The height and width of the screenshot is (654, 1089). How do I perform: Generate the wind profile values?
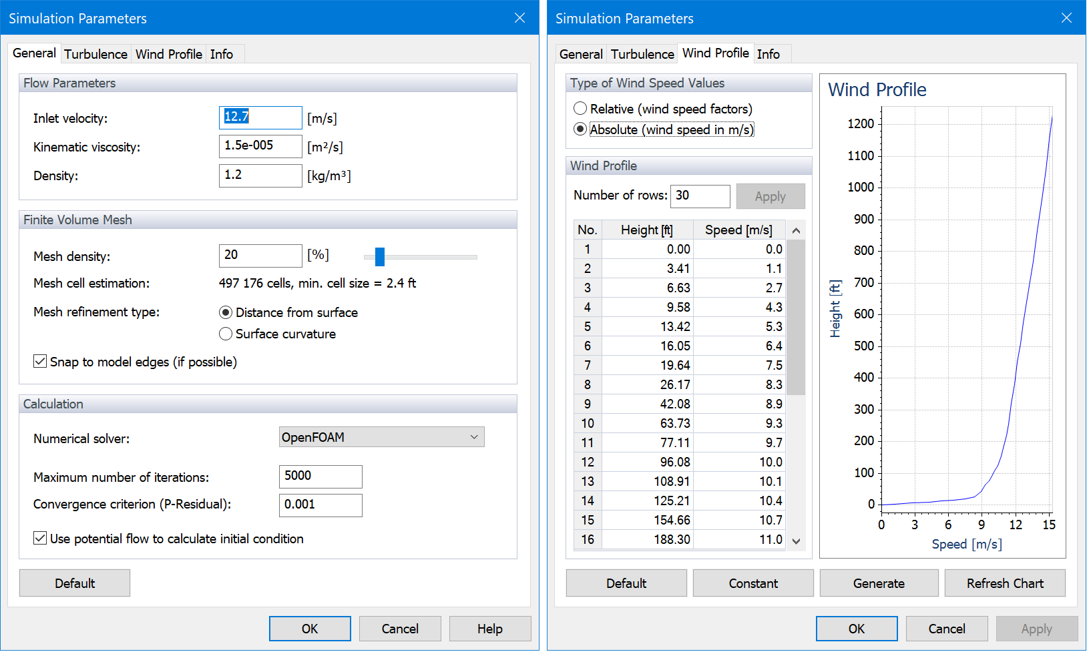[x=879, y=582]
